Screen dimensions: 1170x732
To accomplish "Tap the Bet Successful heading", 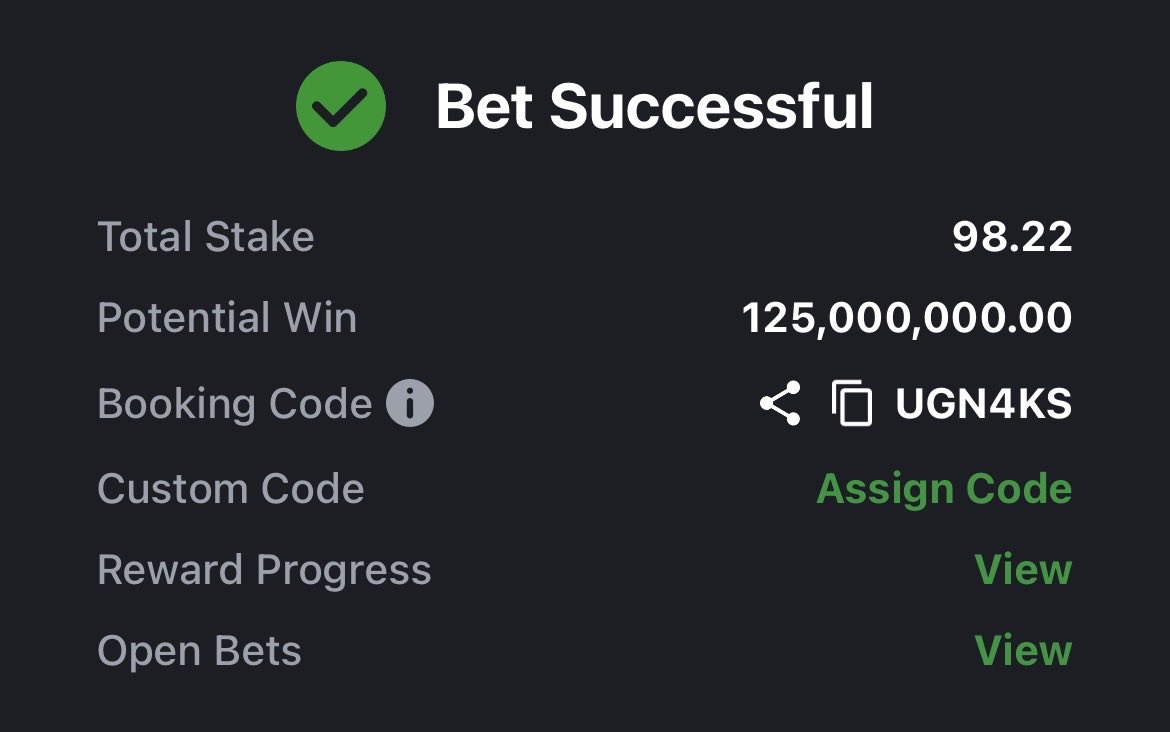I will point(654,107).
